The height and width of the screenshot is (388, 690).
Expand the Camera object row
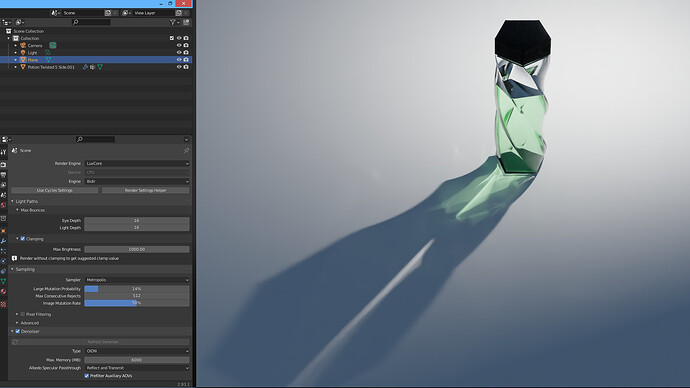tap(16, 45)
